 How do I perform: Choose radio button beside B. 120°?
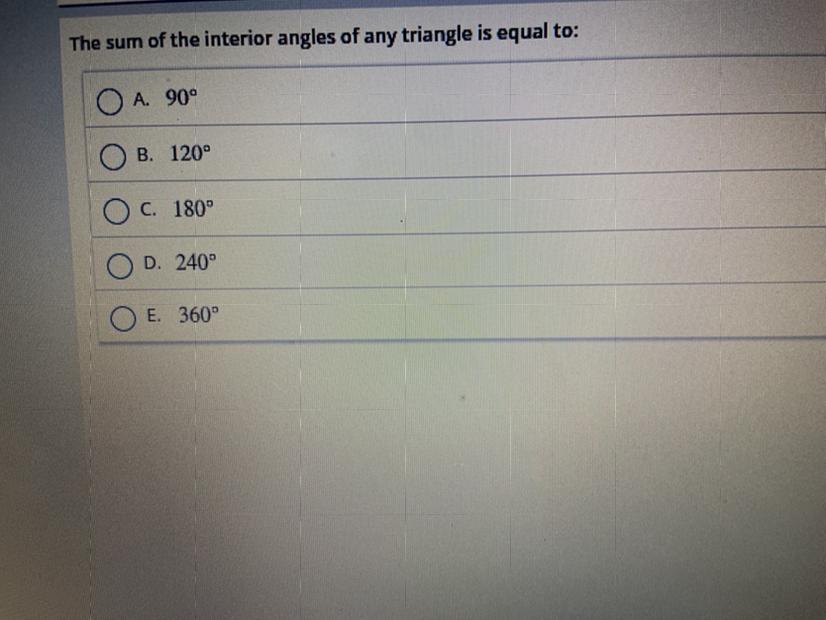[x=113, y=157]
